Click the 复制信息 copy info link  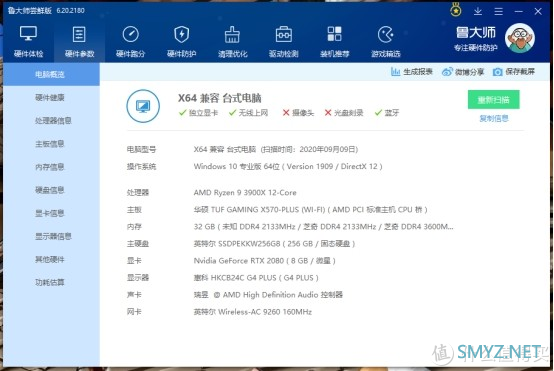(494, 118)
